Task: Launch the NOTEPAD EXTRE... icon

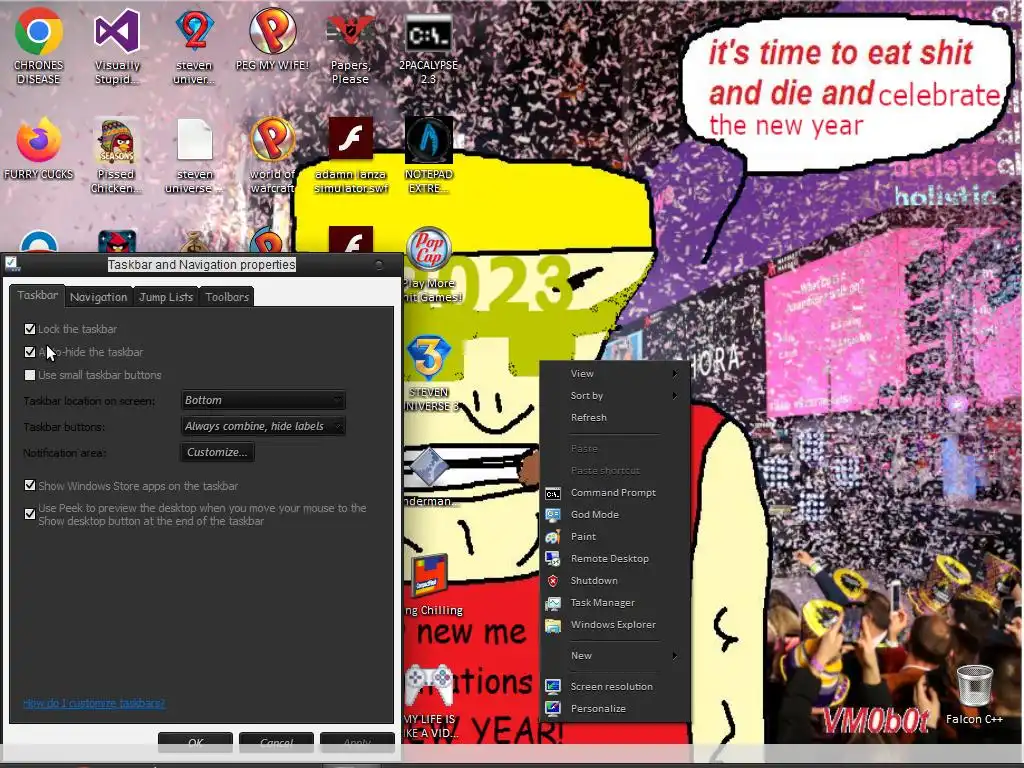Action: pyautogui.click(x=428, y=140)
